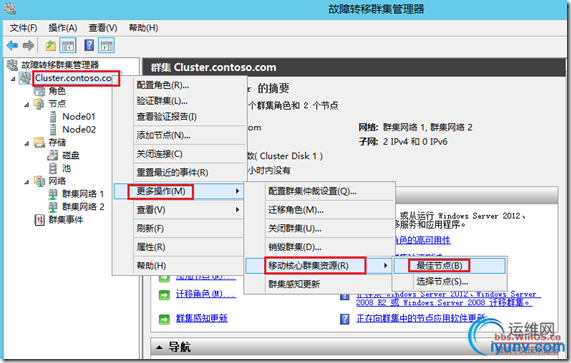Collapse the 网络 tree node
This screenshot has width=571, height=363.
[27, 182]
